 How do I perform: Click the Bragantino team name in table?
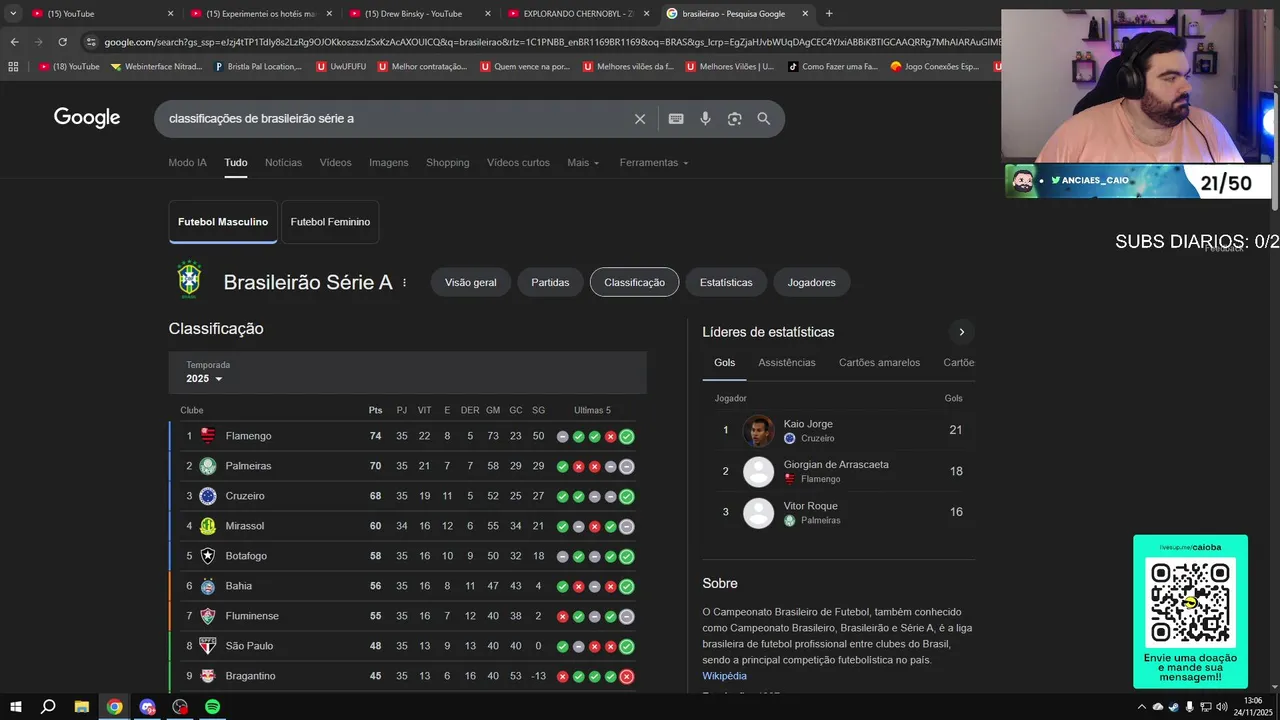click(x=250, y=676)
